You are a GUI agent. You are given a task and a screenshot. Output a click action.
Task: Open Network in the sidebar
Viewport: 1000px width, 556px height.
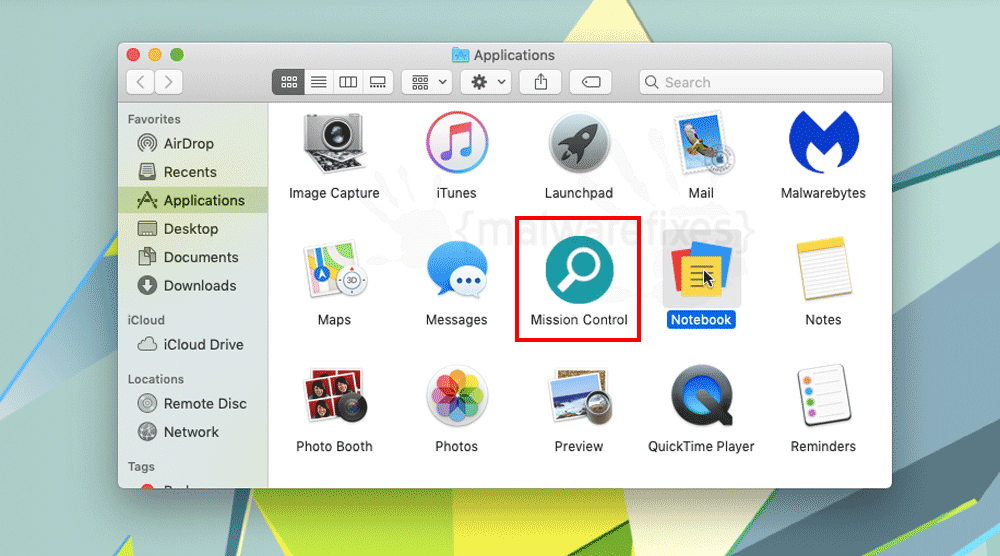pos(193,432)
